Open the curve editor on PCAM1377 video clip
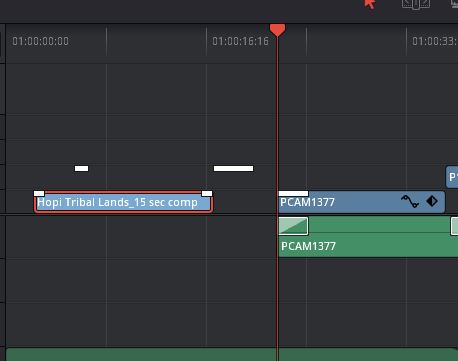This screenshot has height=361, width=458. point(410,201)
